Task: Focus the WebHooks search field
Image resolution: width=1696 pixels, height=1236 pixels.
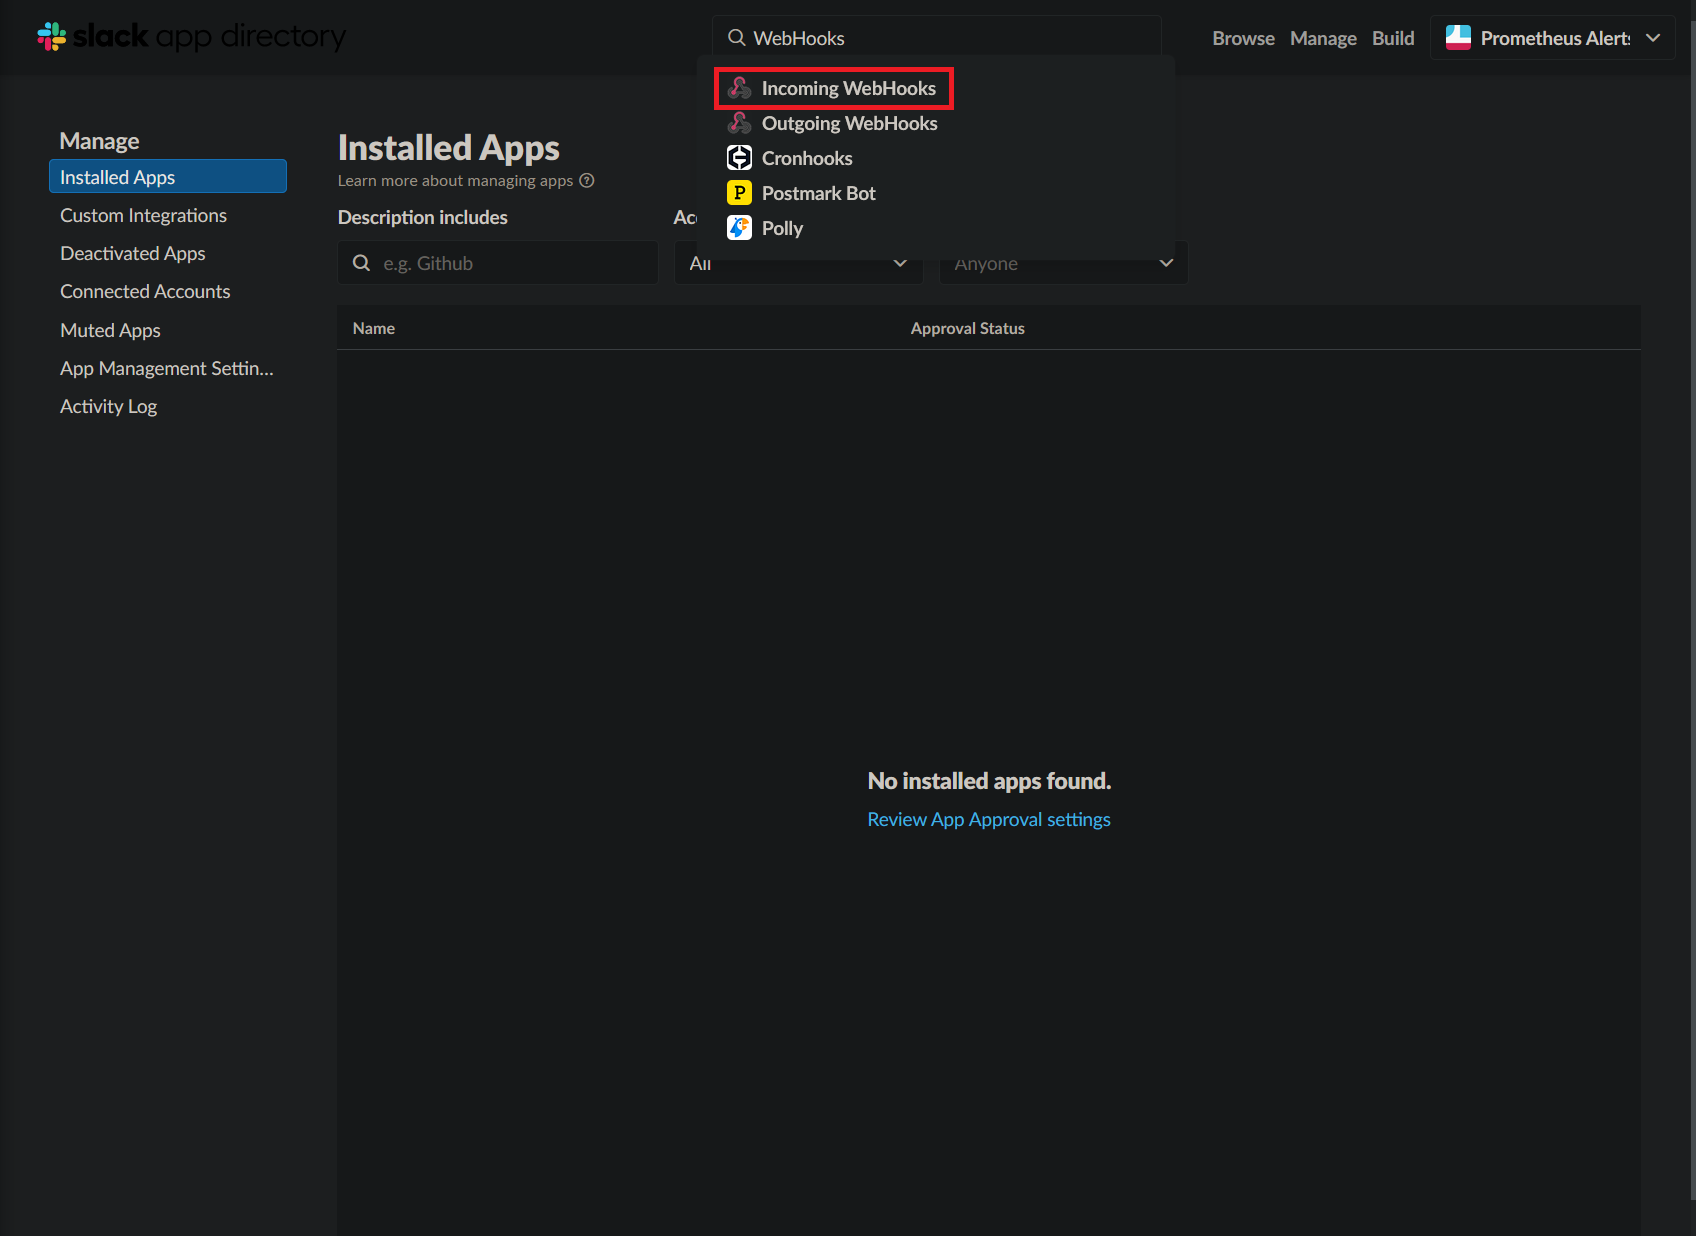Action: (937, 38)
